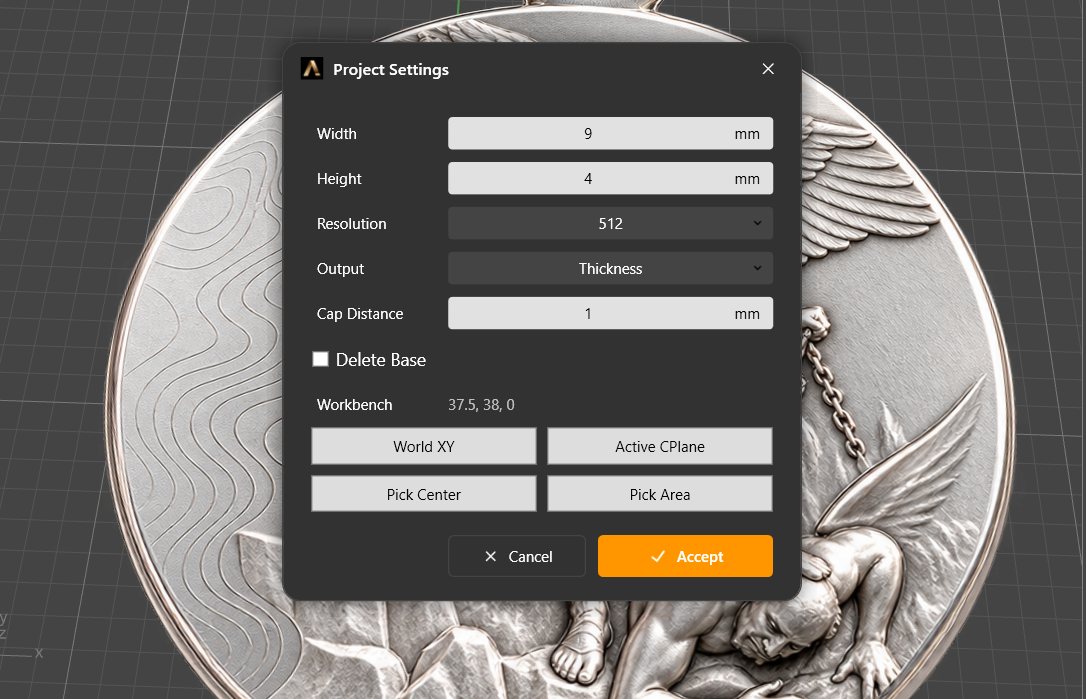The width and height of the screenshot is (1086, 699).
Task: Open the Output dropdown showing Thickness
Action: (610, 269)
